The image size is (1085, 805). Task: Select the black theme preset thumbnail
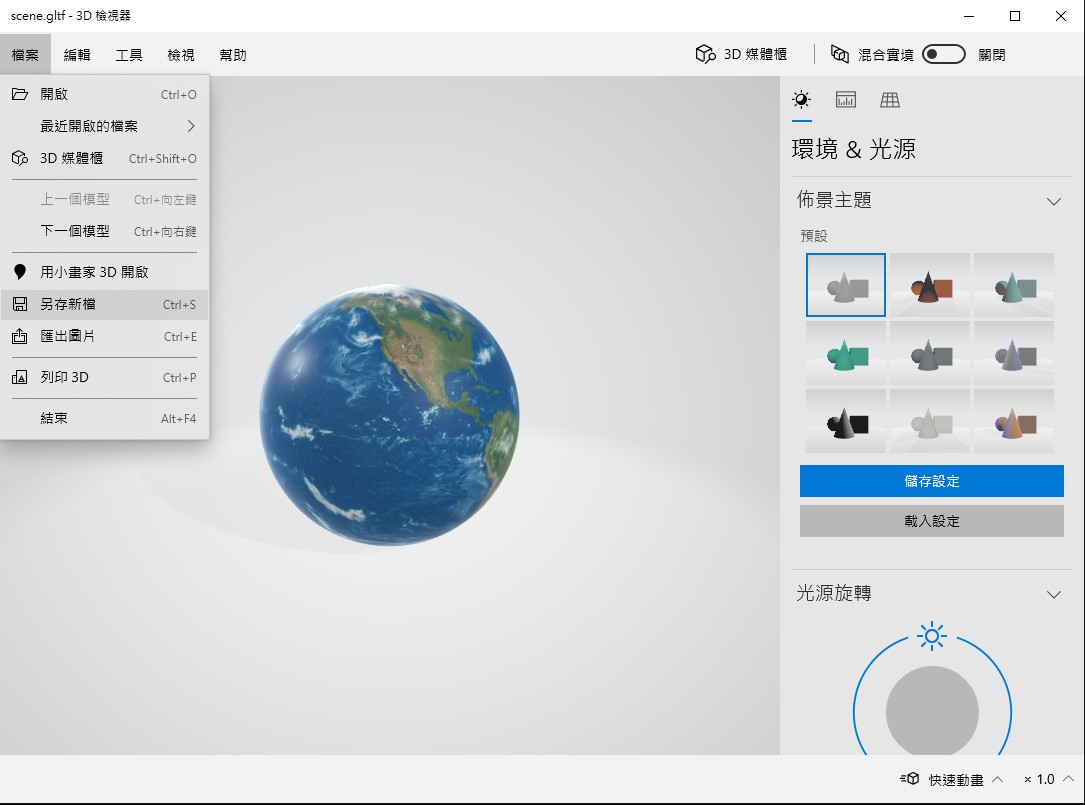click(x=846, y=421)
